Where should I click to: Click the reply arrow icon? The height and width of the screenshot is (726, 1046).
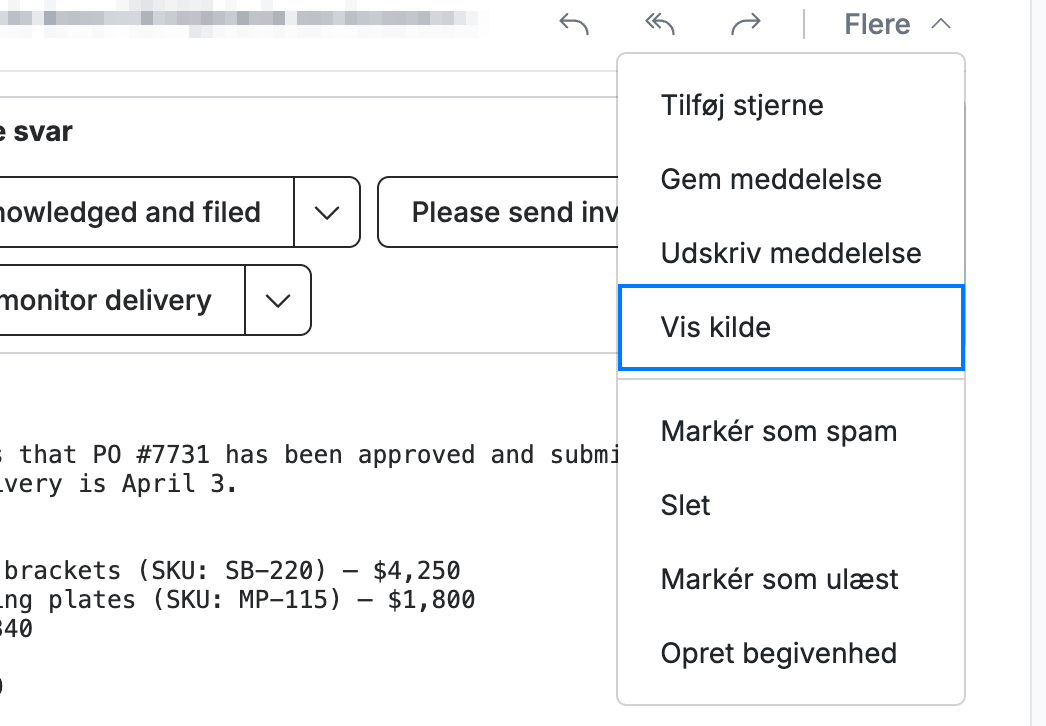(x=574, y=25)
